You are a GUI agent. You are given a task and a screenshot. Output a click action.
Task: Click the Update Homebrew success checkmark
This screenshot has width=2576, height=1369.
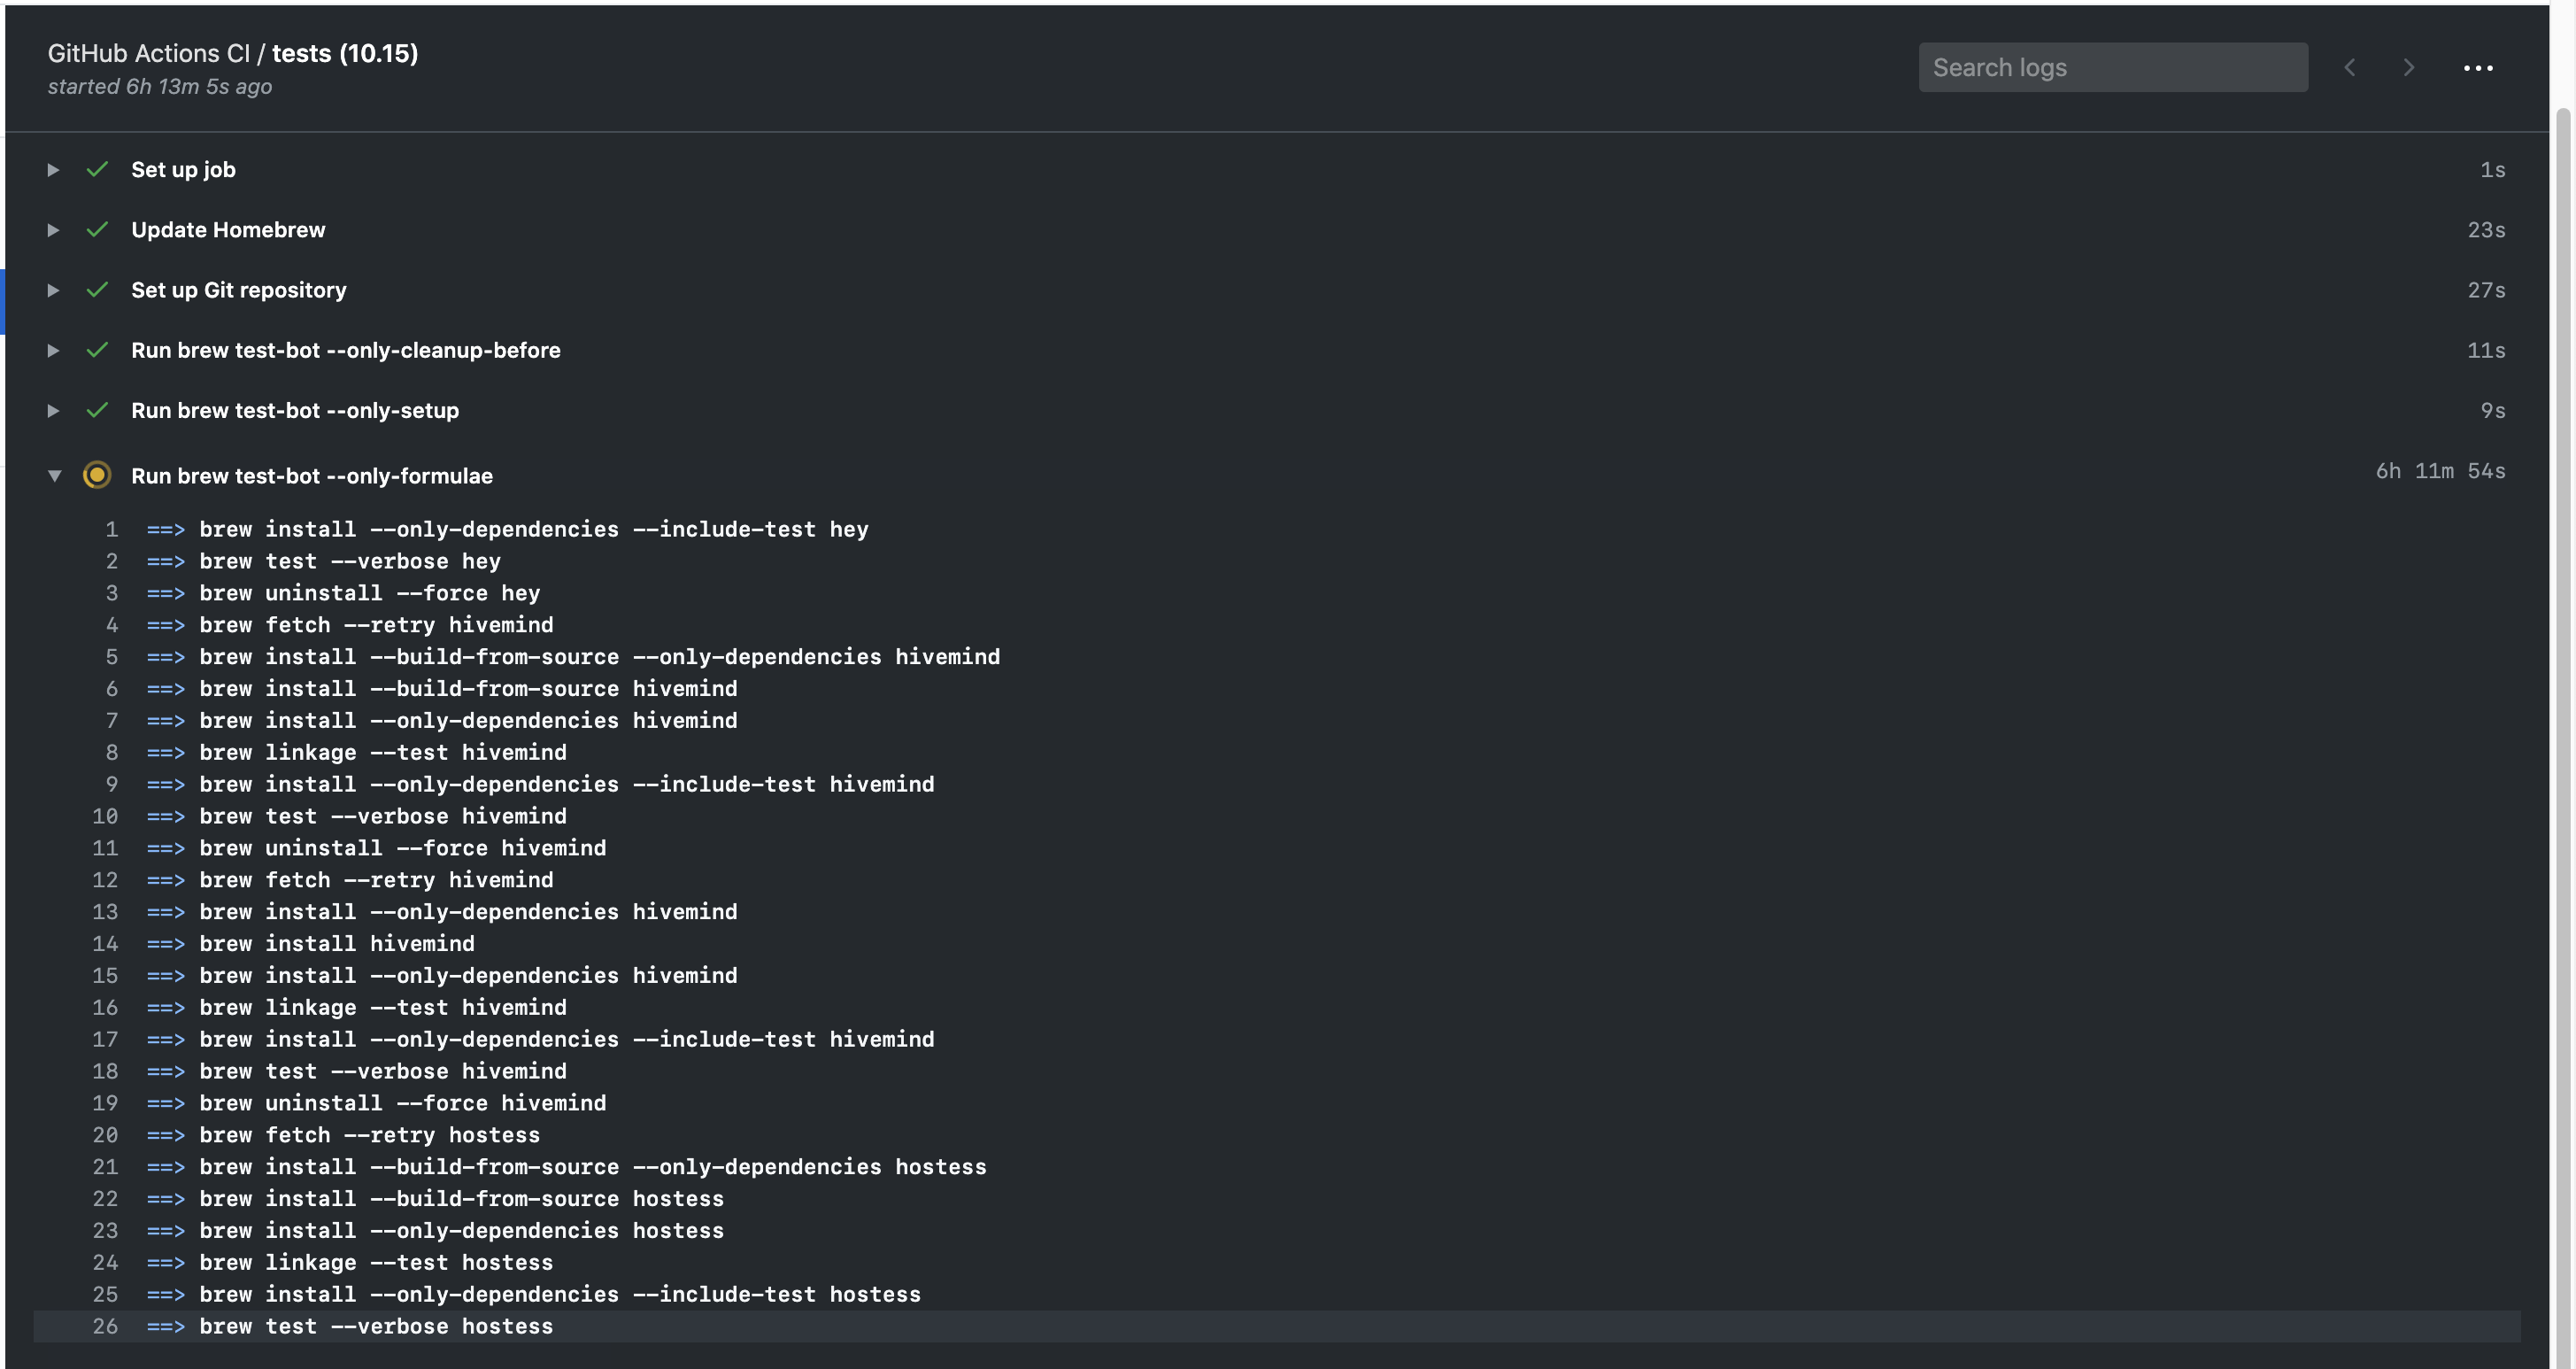point(97,229)
